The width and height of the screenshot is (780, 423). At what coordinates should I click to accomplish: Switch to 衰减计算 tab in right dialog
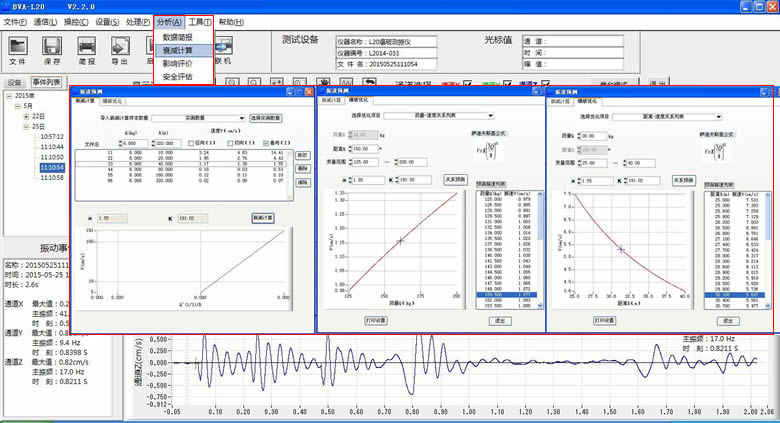coord(561,101)
